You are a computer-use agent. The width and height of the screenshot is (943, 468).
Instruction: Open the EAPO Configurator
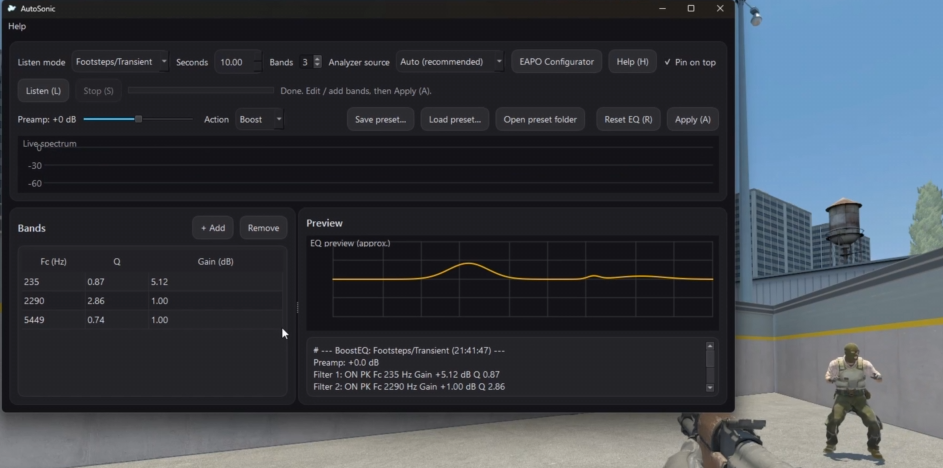point(556,62)
